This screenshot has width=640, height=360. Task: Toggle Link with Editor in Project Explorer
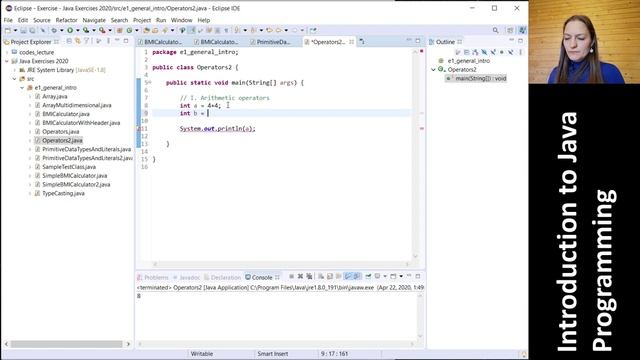point(78,41)
